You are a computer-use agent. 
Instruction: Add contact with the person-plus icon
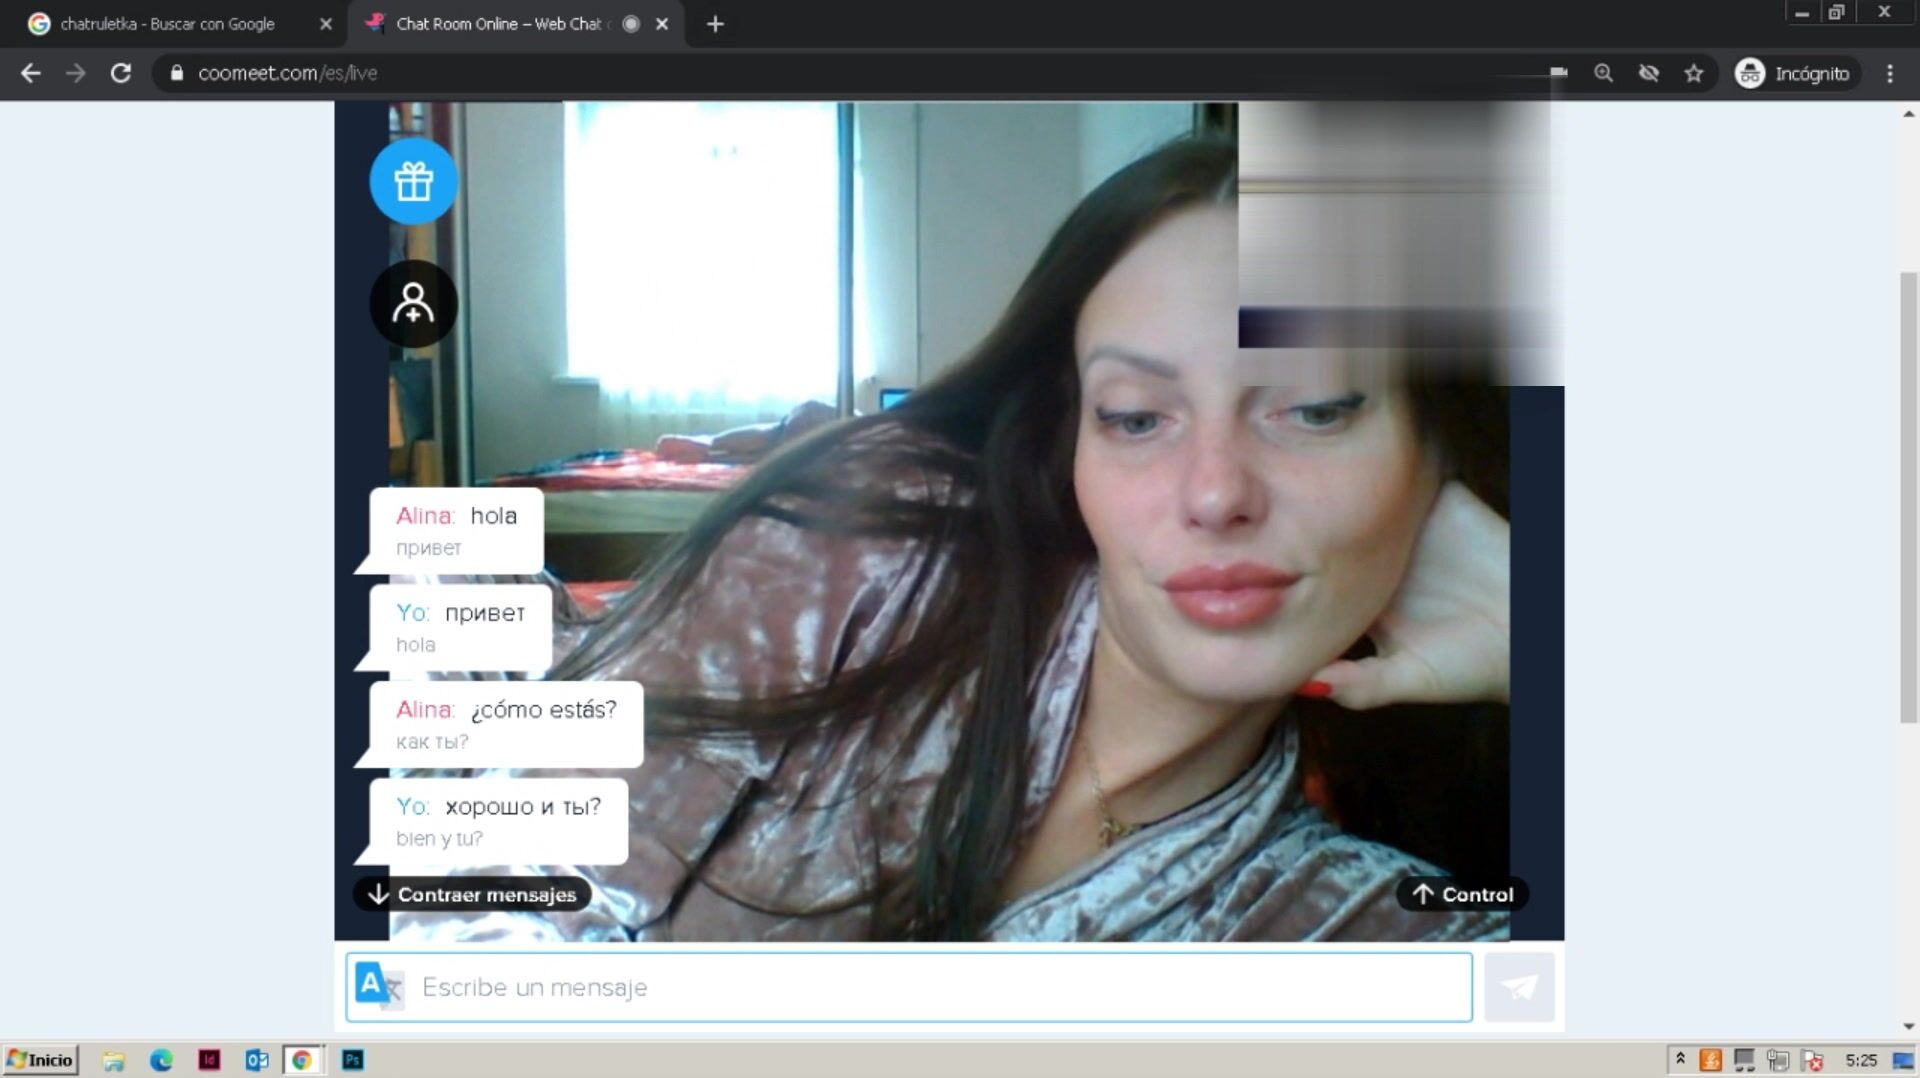click(413, 303)
